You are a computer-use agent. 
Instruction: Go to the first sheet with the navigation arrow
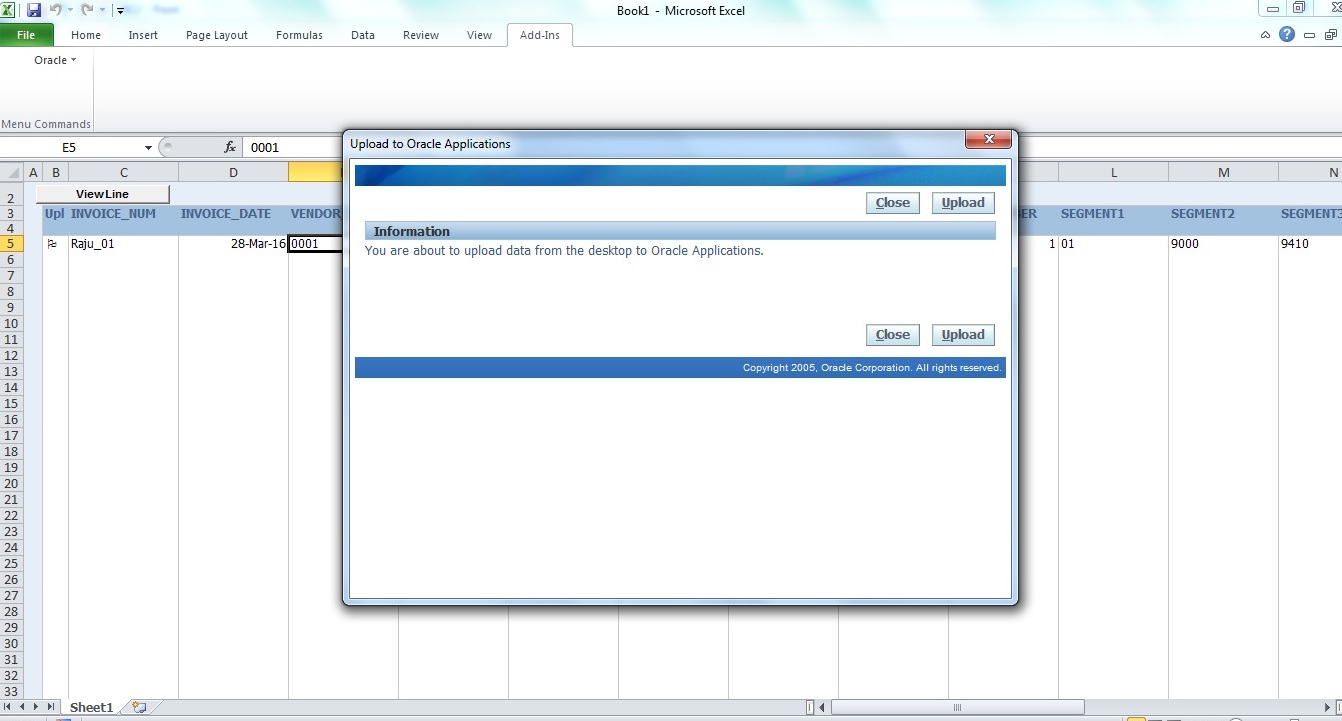point(8,707)
